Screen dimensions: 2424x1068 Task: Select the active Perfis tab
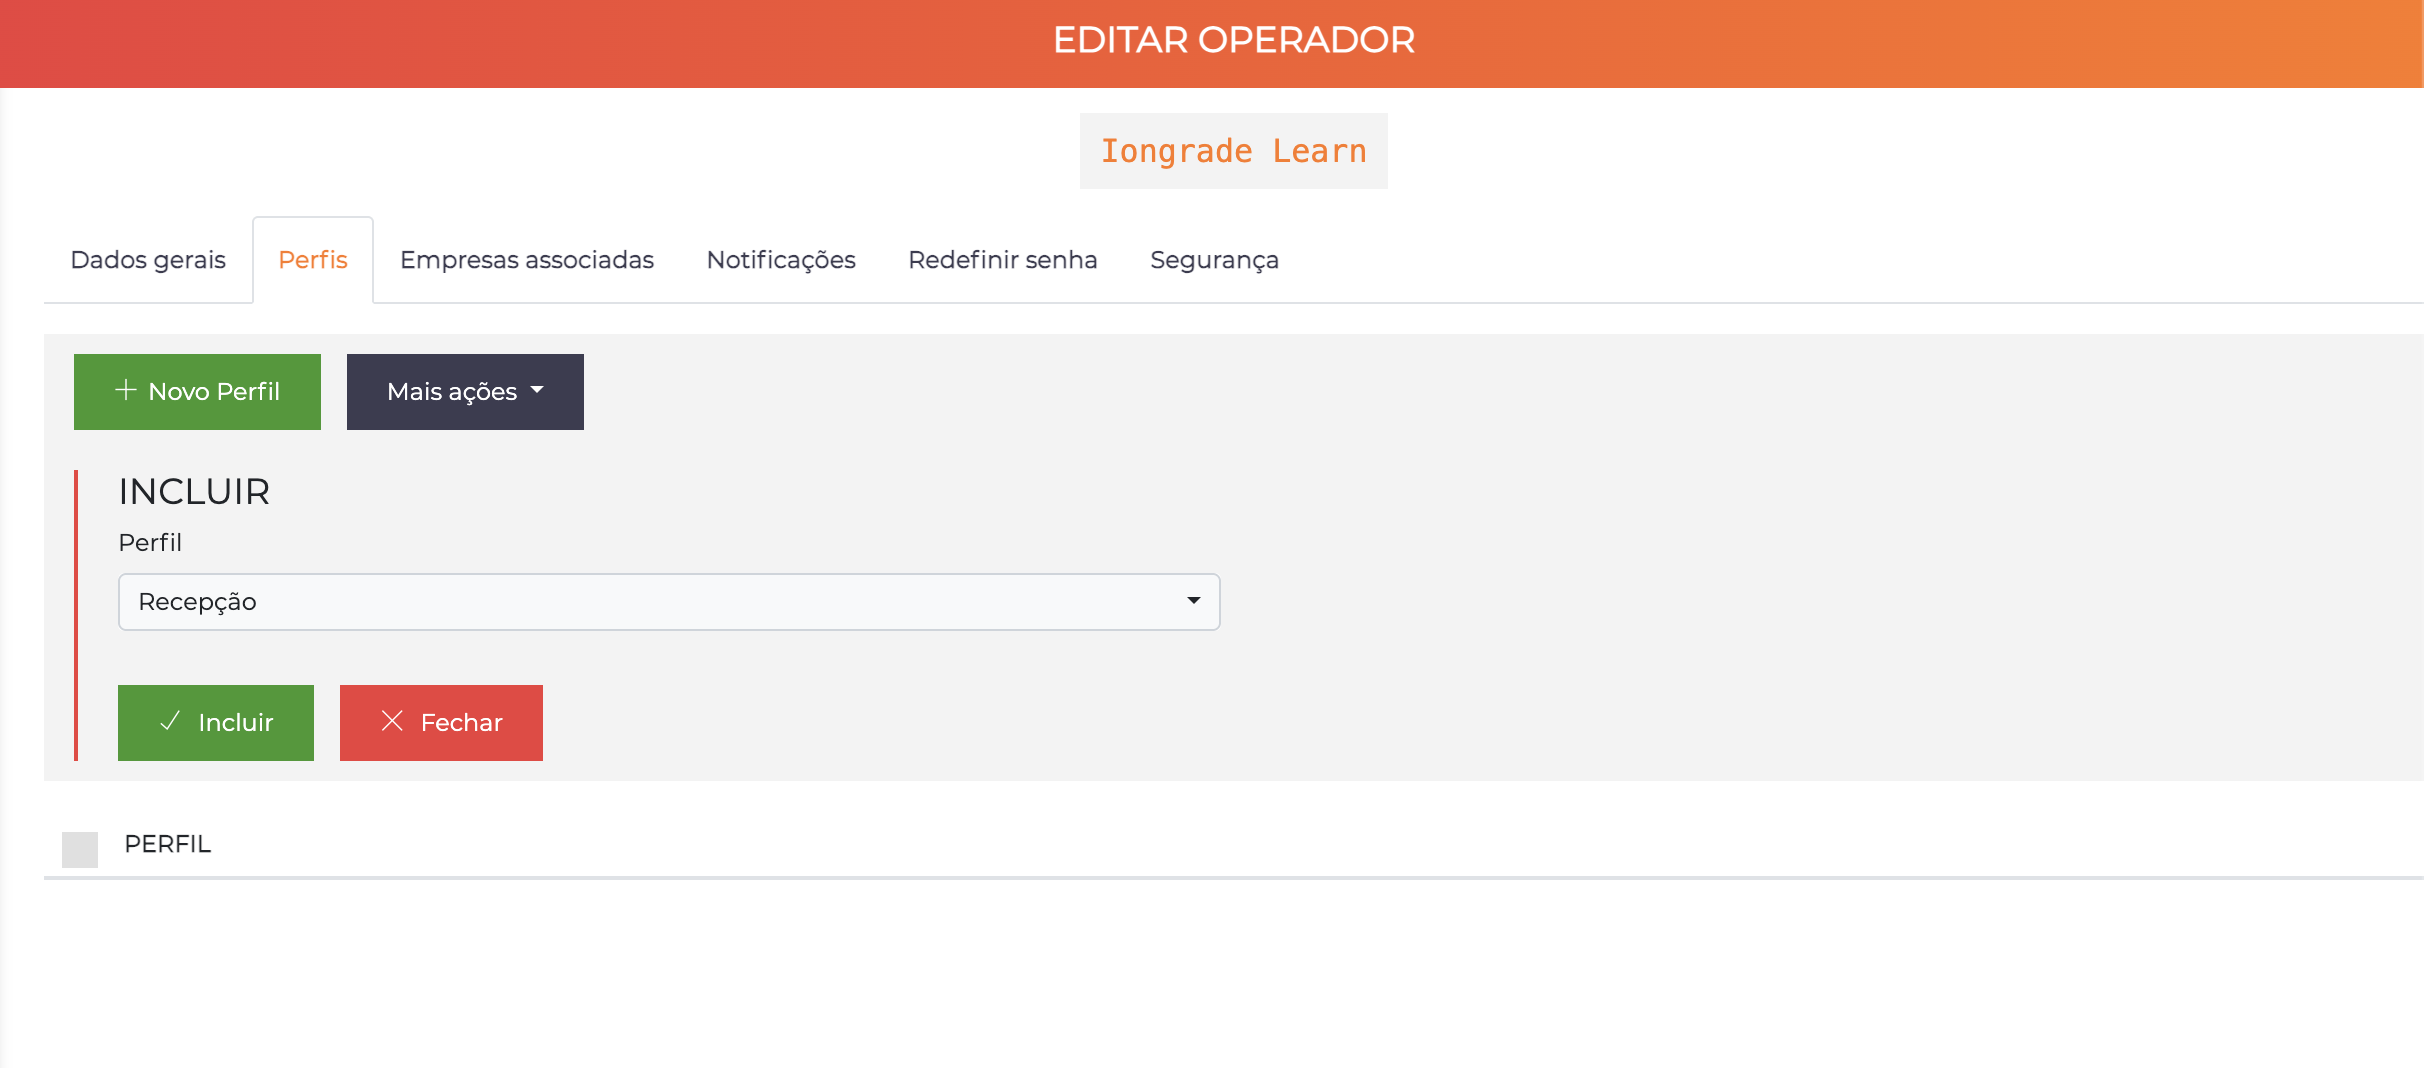click(313, 259)
